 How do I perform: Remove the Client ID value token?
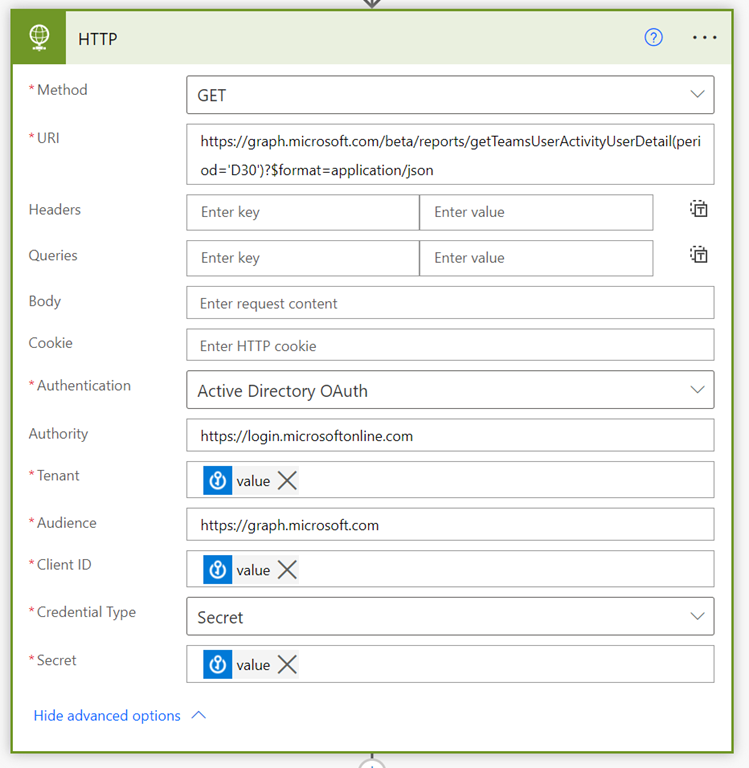(287, 570)
